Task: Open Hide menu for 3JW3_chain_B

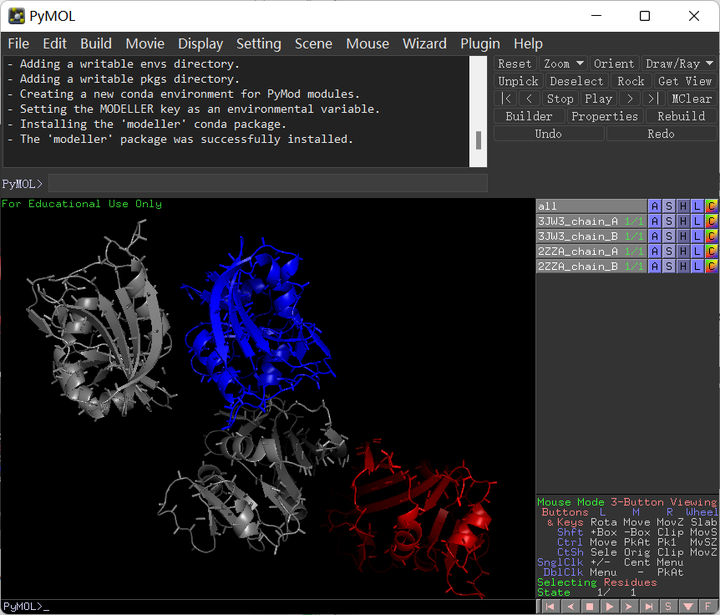Action: (x=683, y=236)
